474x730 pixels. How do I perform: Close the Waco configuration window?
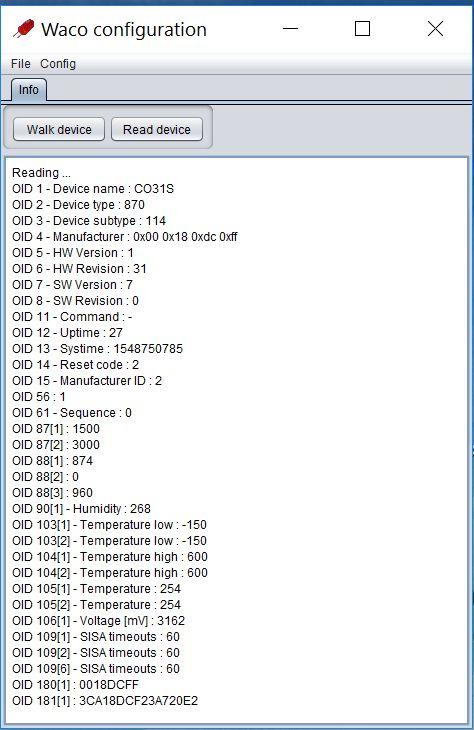tap(435, 29)
